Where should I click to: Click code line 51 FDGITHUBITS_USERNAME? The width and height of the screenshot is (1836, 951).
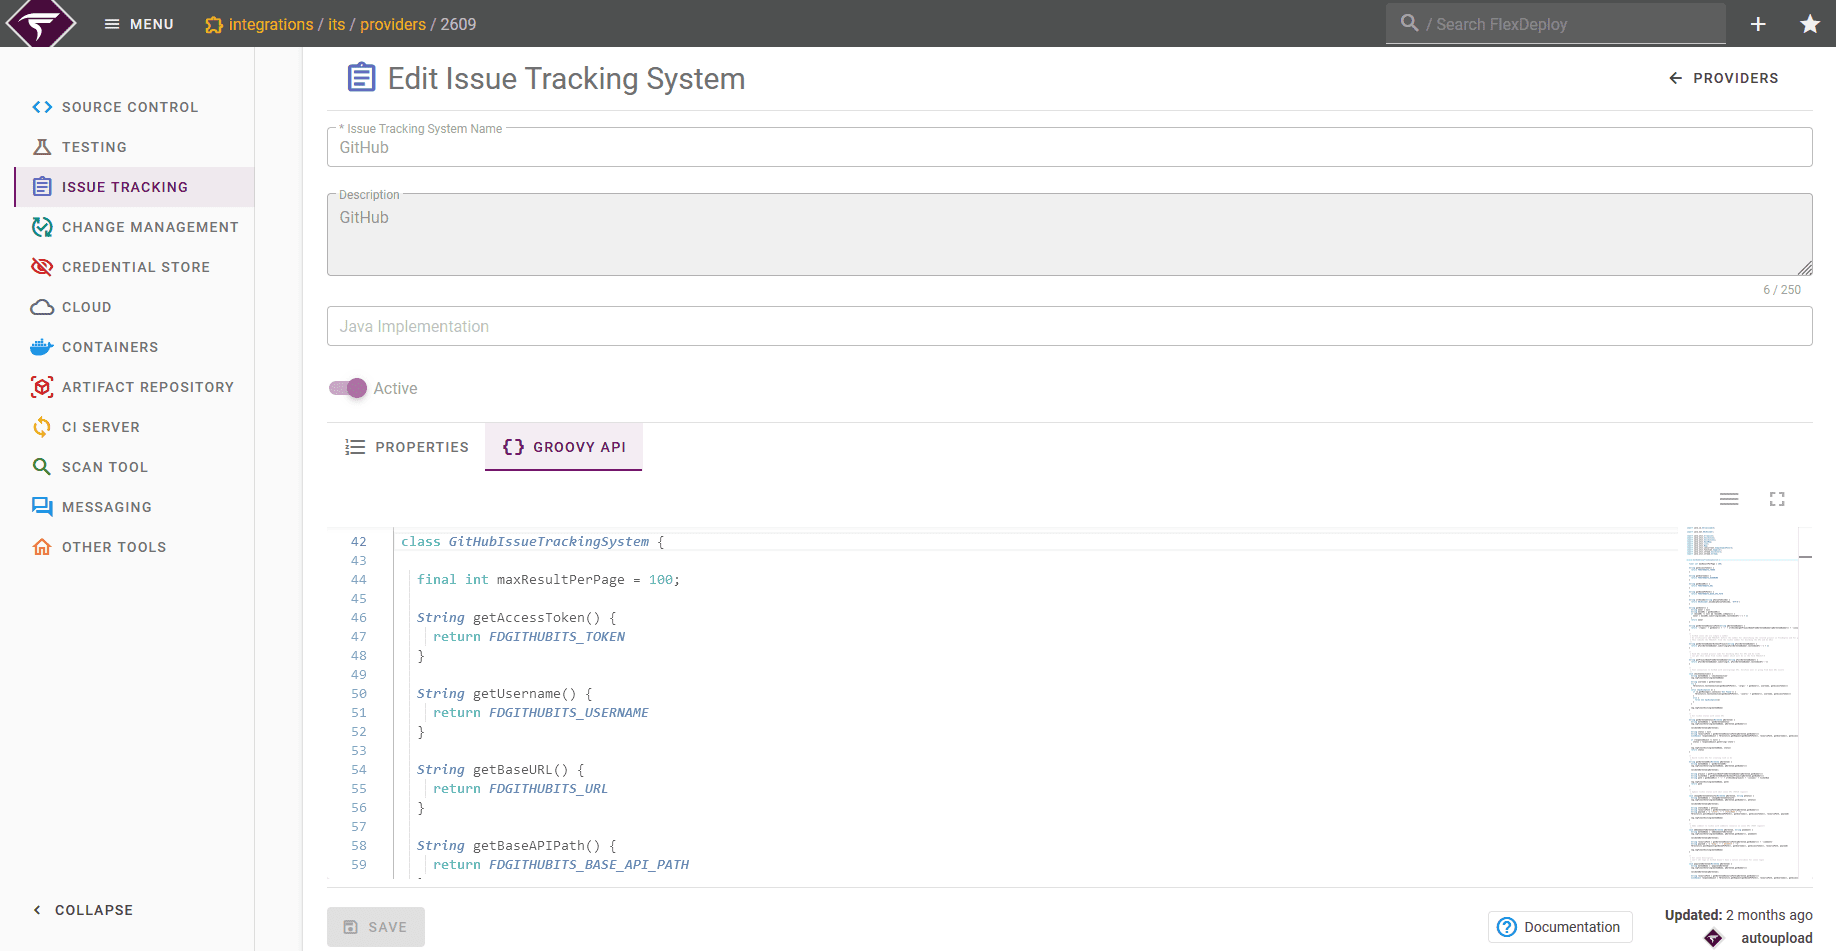point(569,713)
